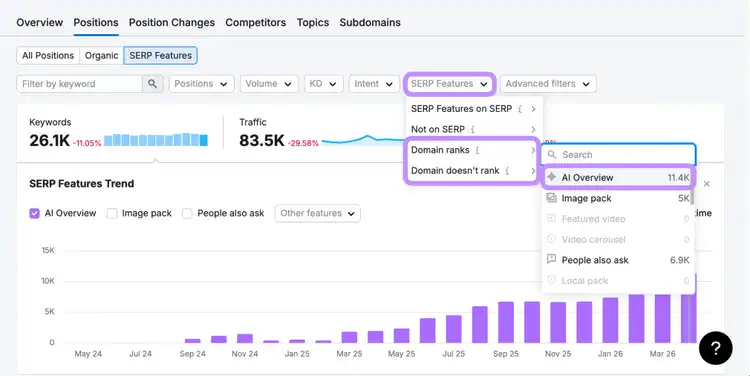This screenshot has width=750, height=376.
Task: Open the Positions filter dropdown
Action: click(201, 84)
